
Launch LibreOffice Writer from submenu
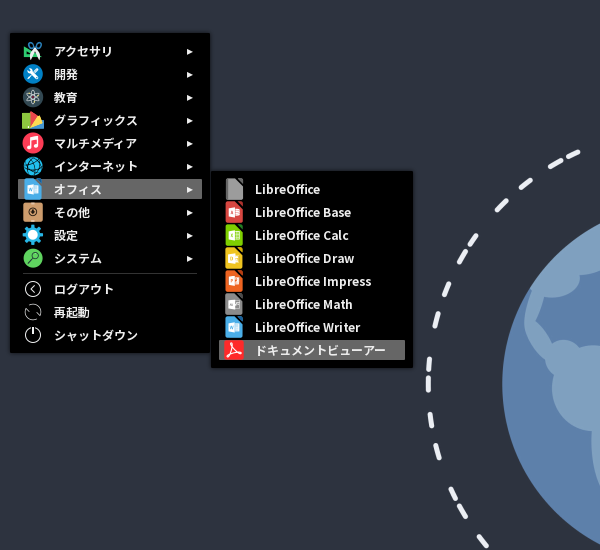pos(312,327)
